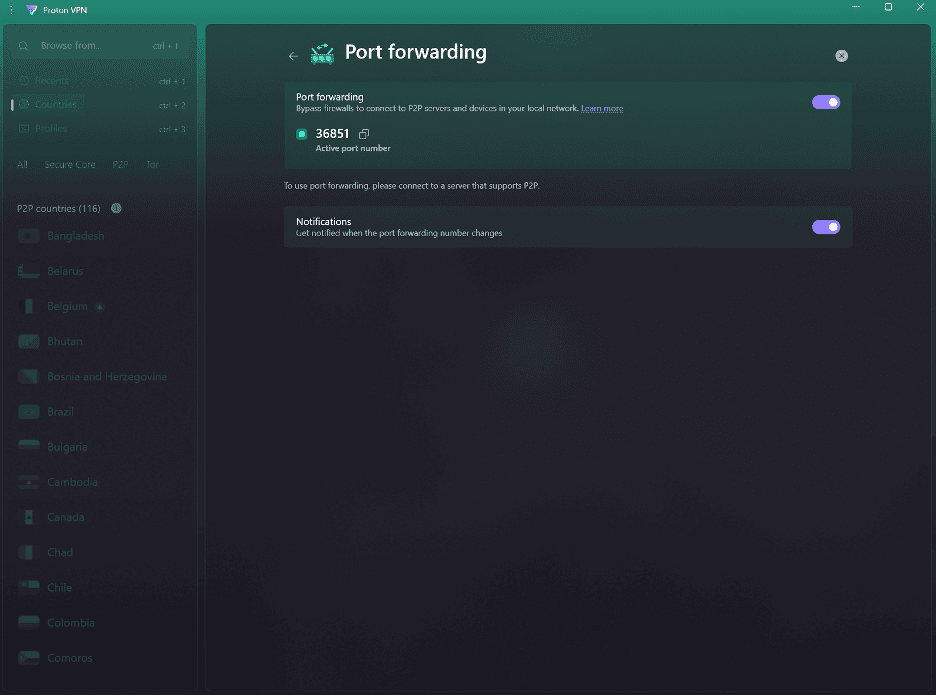Select the P2P filter button
Image resolution: width=936 pixels, height=696 pixels.
click(x=120, y=164)
